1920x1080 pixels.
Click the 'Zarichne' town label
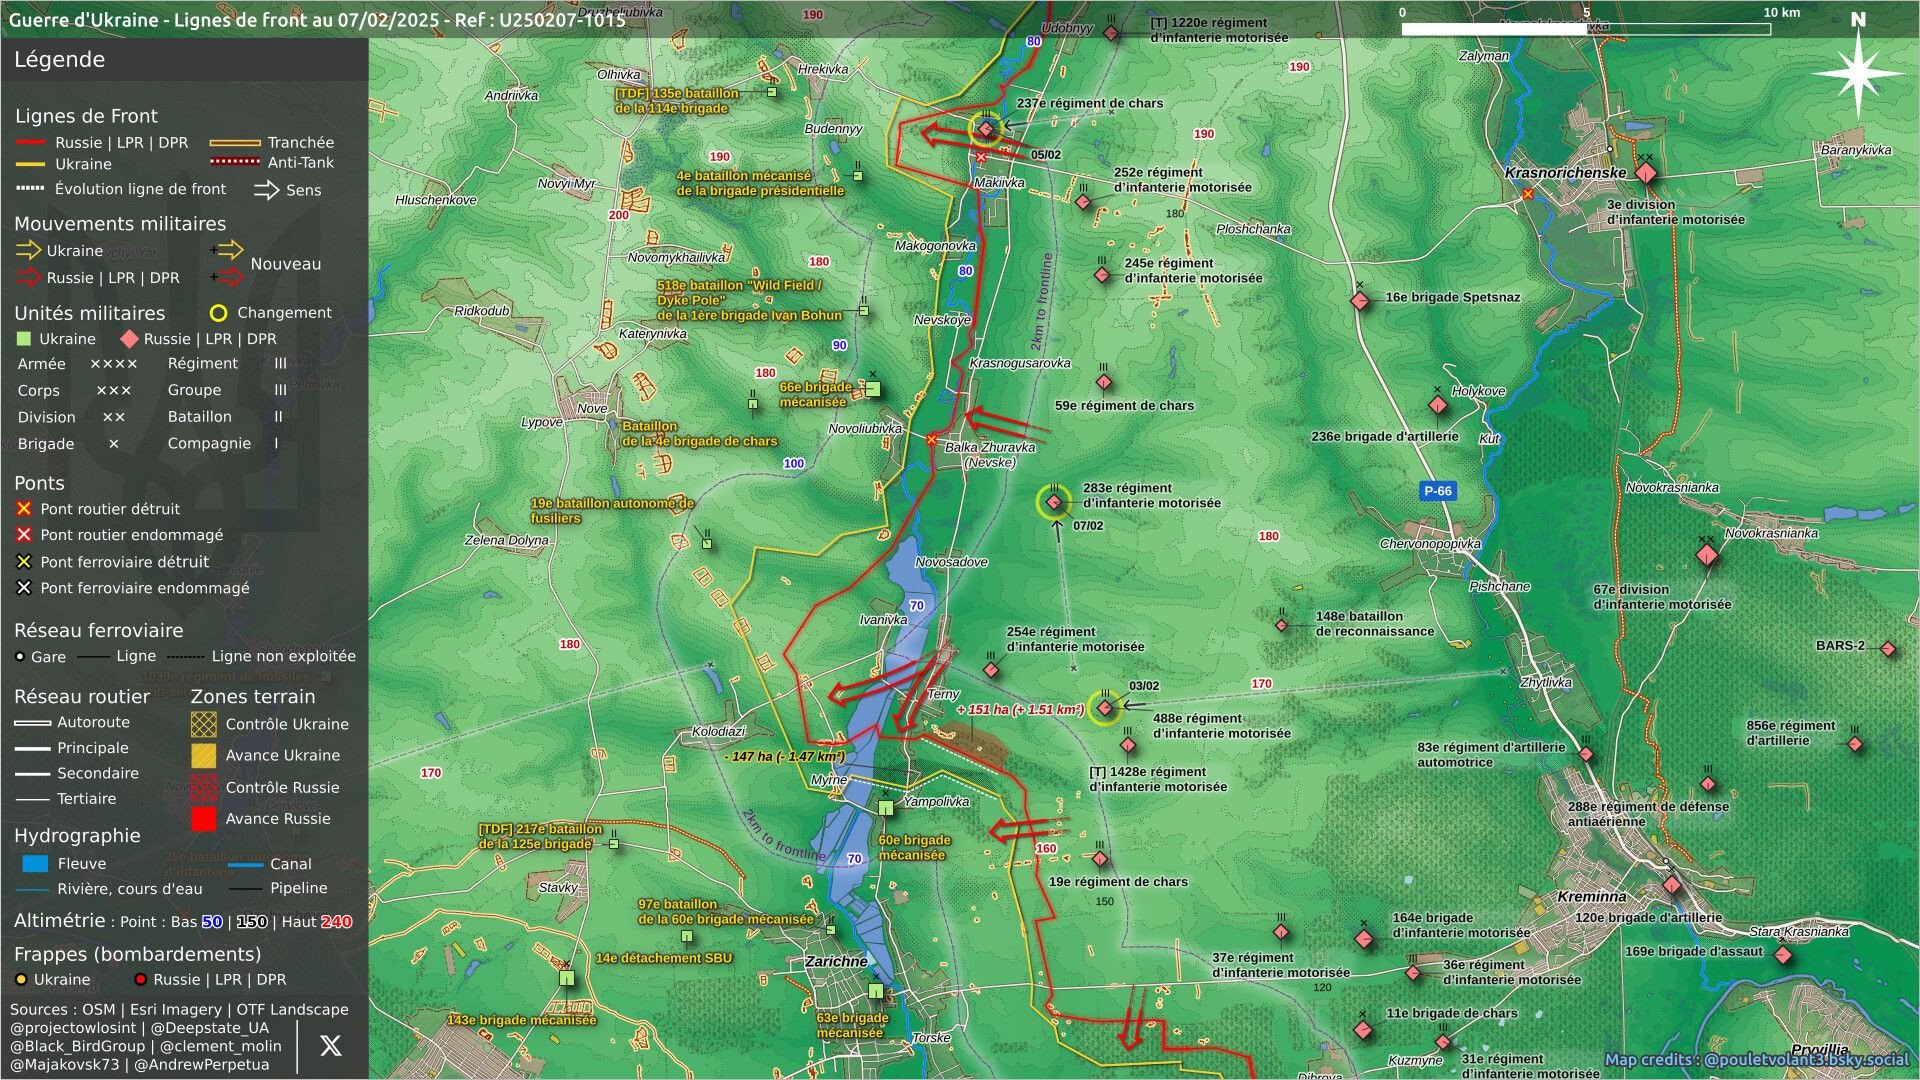(836, 962)
